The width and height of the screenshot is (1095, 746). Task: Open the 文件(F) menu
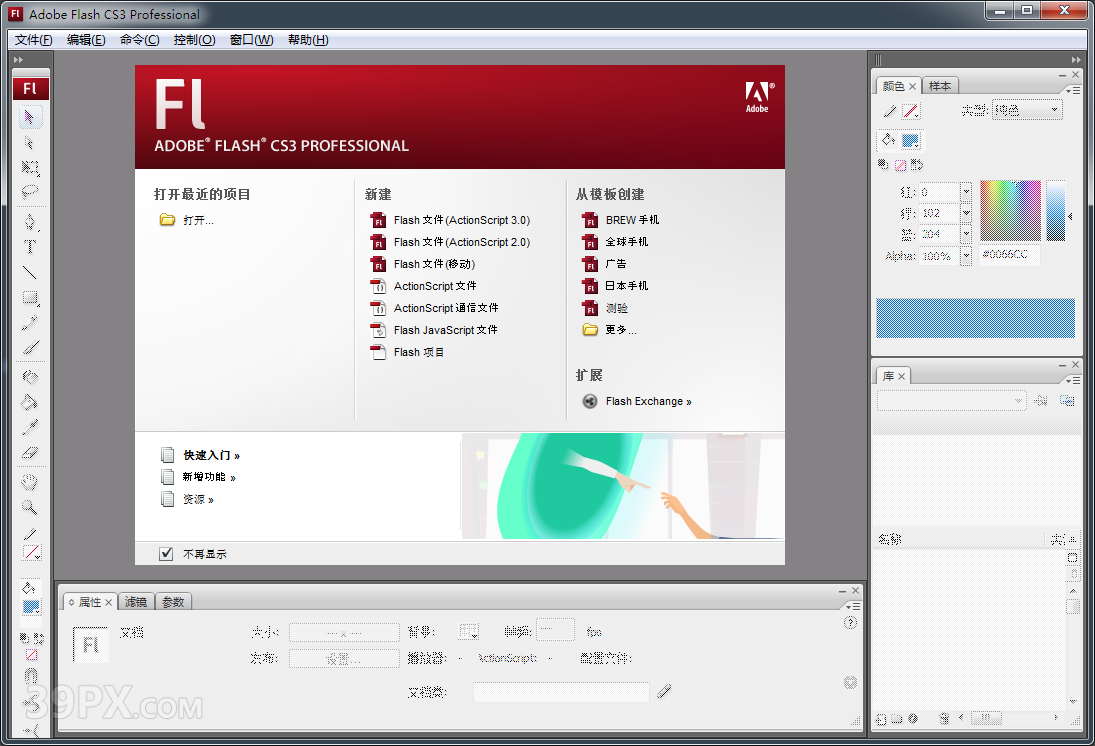(x=34, y=40)
